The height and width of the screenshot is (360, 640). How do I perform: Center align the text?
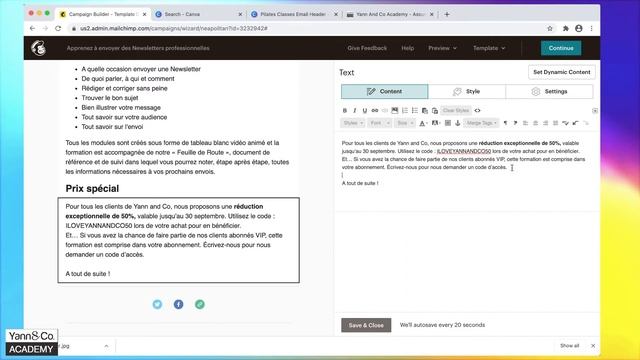tap(536, 123)
